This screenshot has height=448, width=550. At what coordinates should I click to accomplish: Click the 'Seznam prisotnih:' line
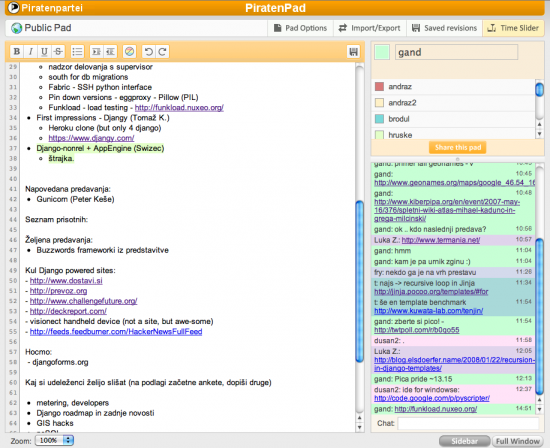pos(56,220)
